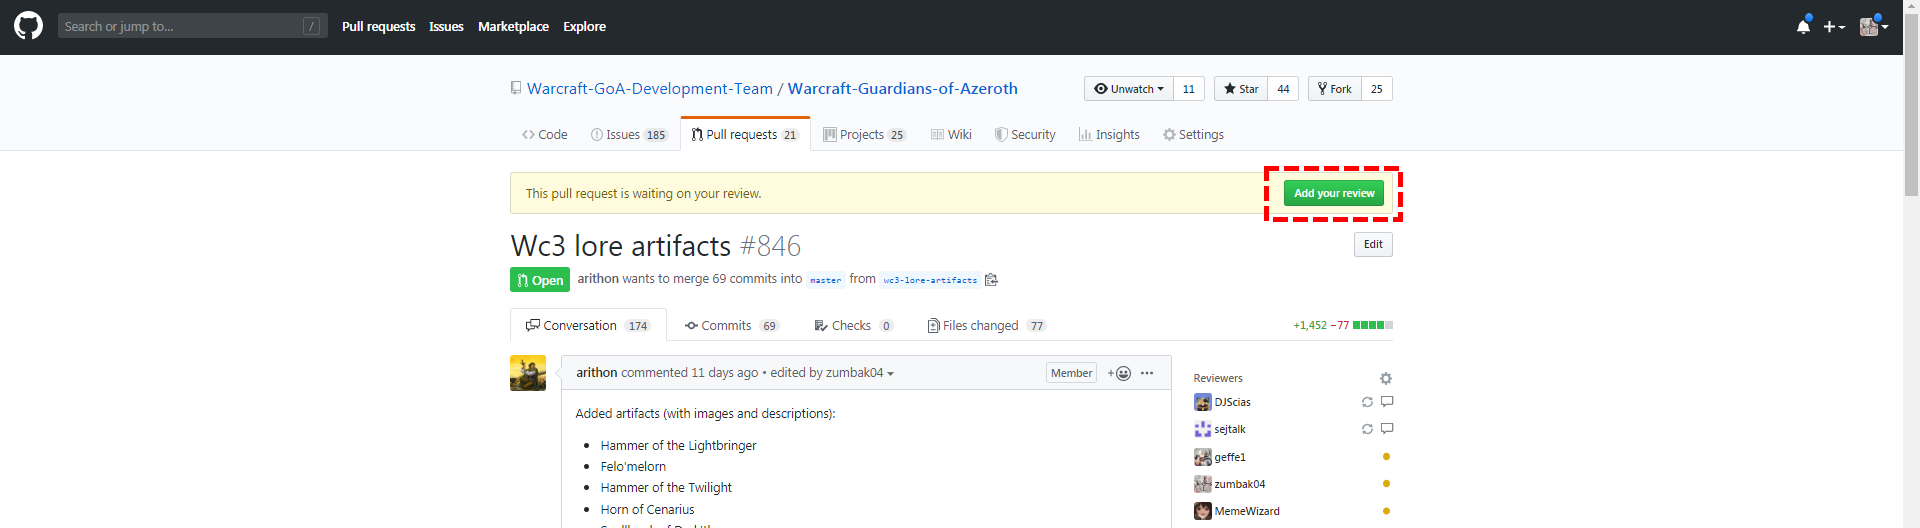Expand the "edited by zumbak04" history dropdown
Screen dimensions: 1920x528
click(832, 373)
